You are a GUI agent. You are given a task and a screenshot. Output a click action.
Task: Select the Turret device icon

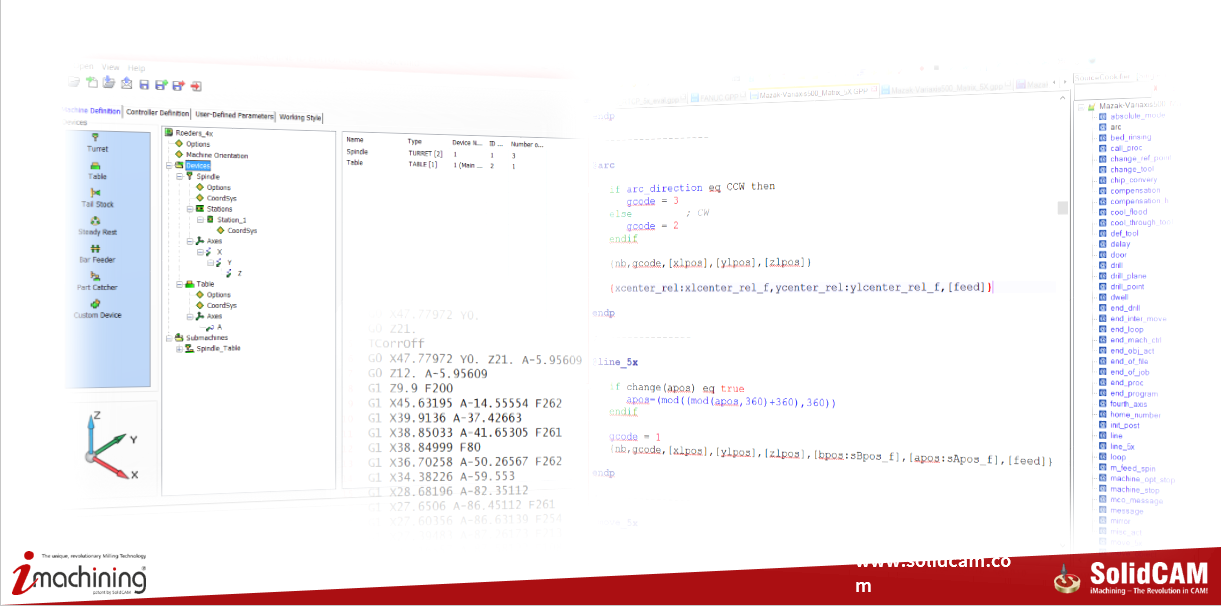(95, 137)
